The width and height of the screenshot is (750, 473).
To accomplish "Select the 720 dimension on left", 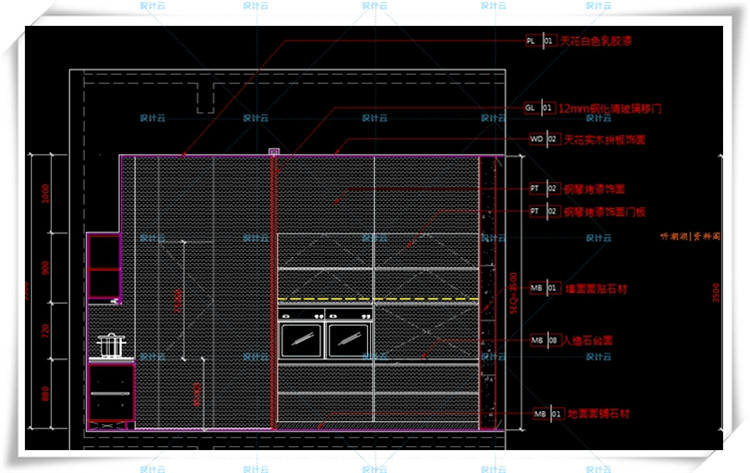I will (x=45, y=330).
